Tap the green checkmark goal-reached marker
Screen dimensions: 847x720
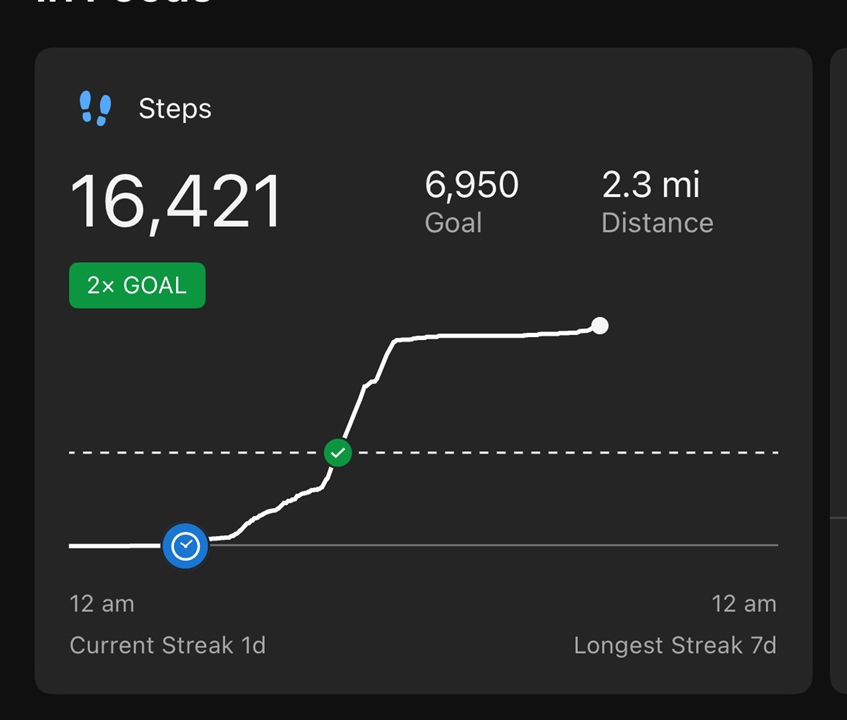point(338,453)
